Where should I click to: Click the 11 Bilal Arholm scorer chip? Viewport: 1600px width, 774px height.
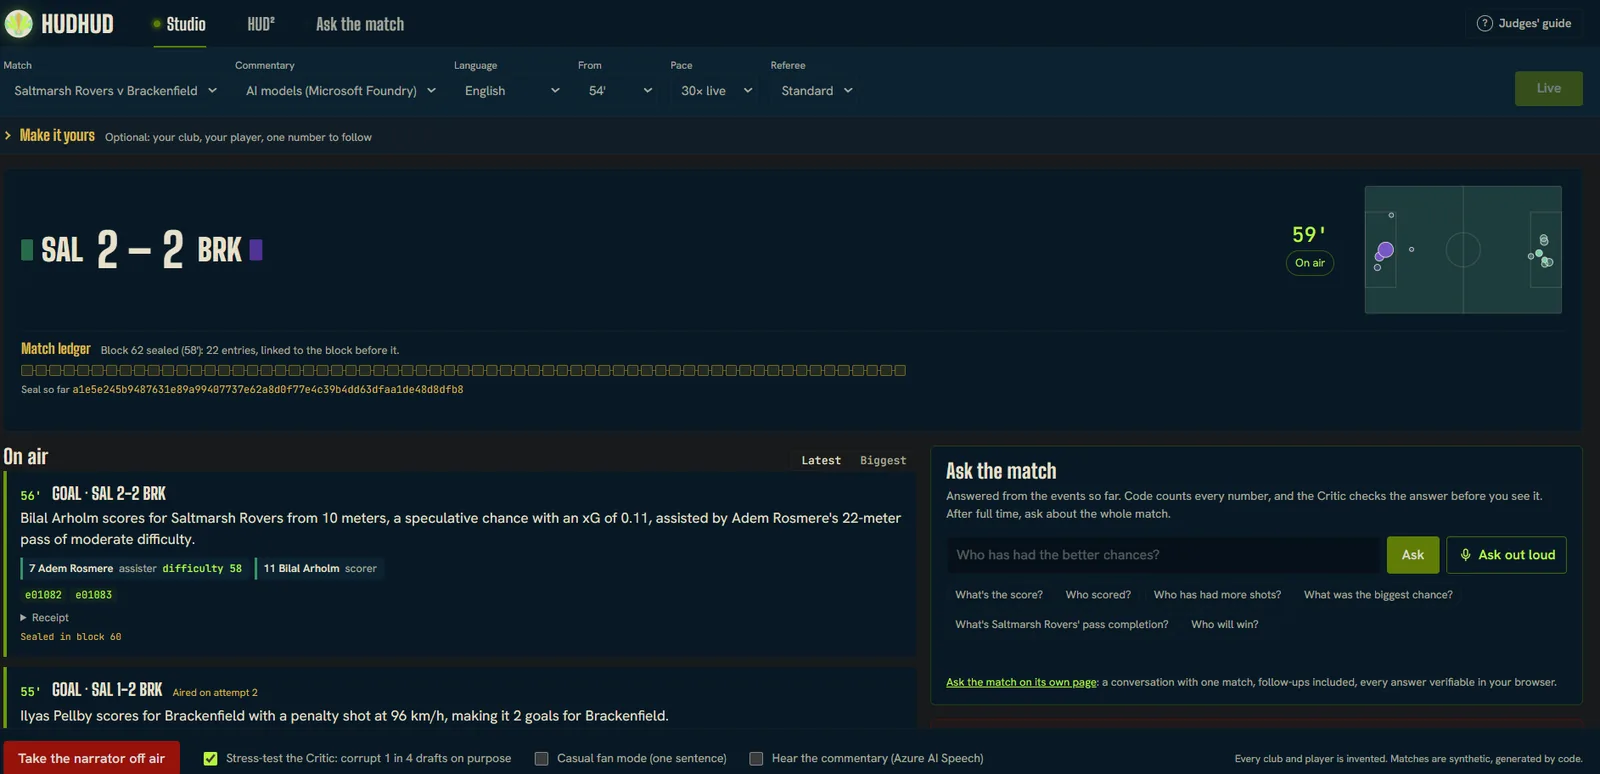coord(320,569)
